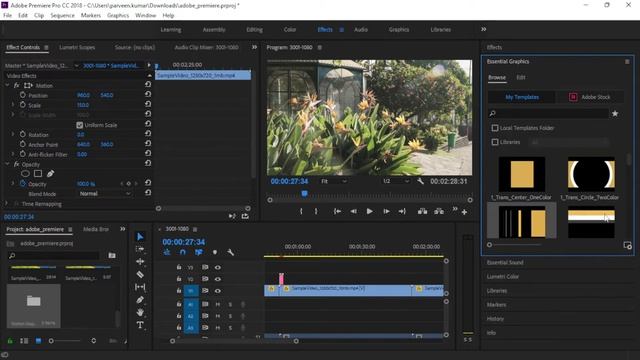
Task: Open timeline display settings wrench
Action: point(230,253)
